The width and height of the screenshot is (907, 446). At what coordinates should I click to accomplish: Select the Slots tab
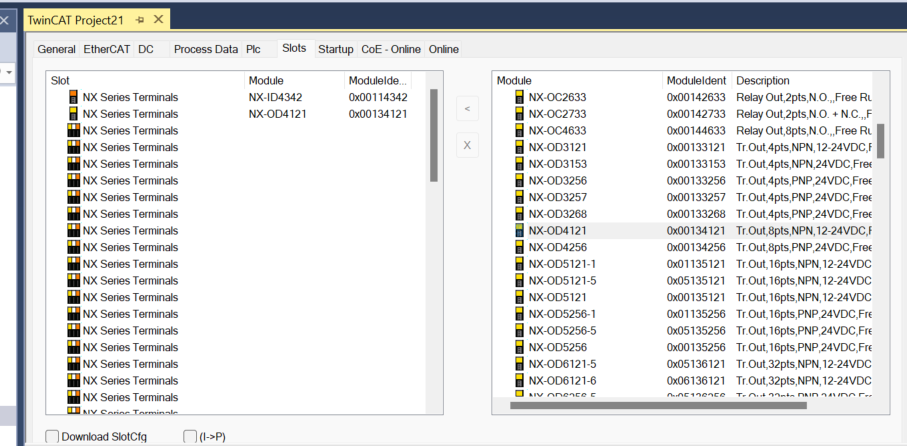(x=294, y=48)
